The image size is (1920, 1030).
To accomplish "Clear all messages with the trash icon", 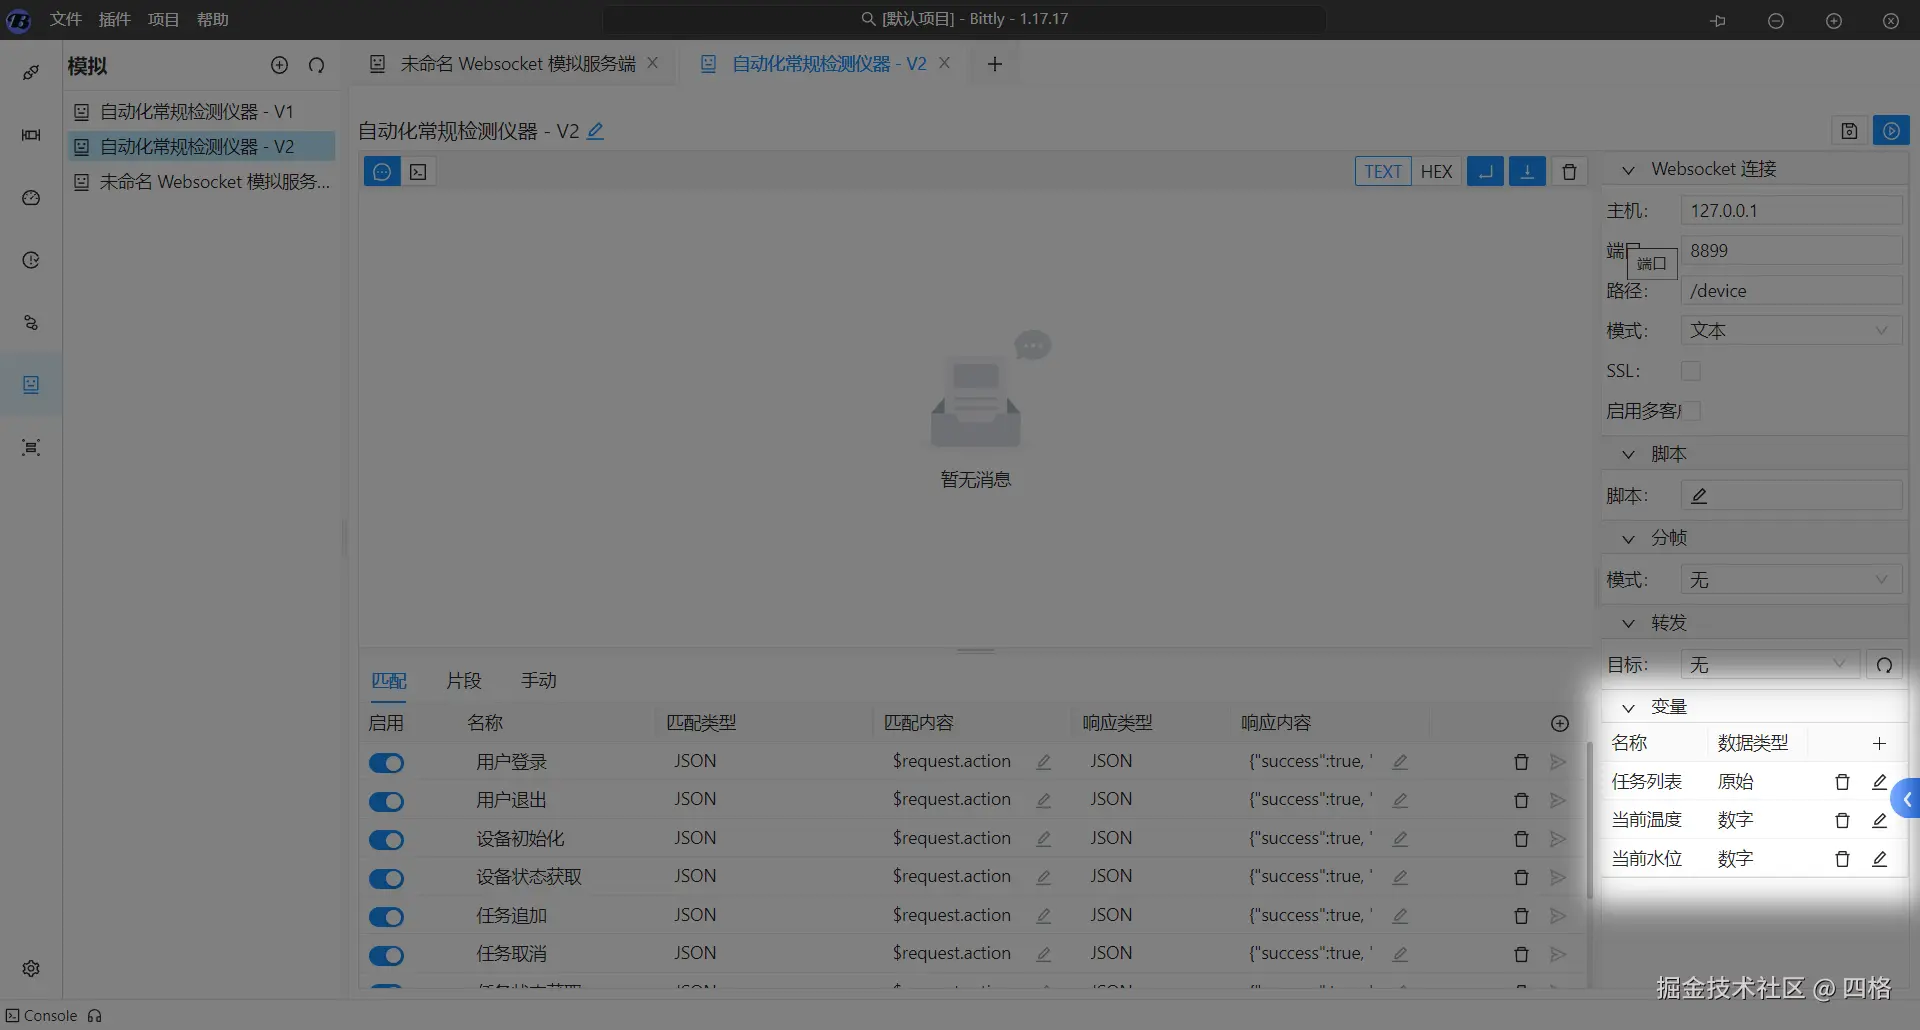I will (1569, 172).
